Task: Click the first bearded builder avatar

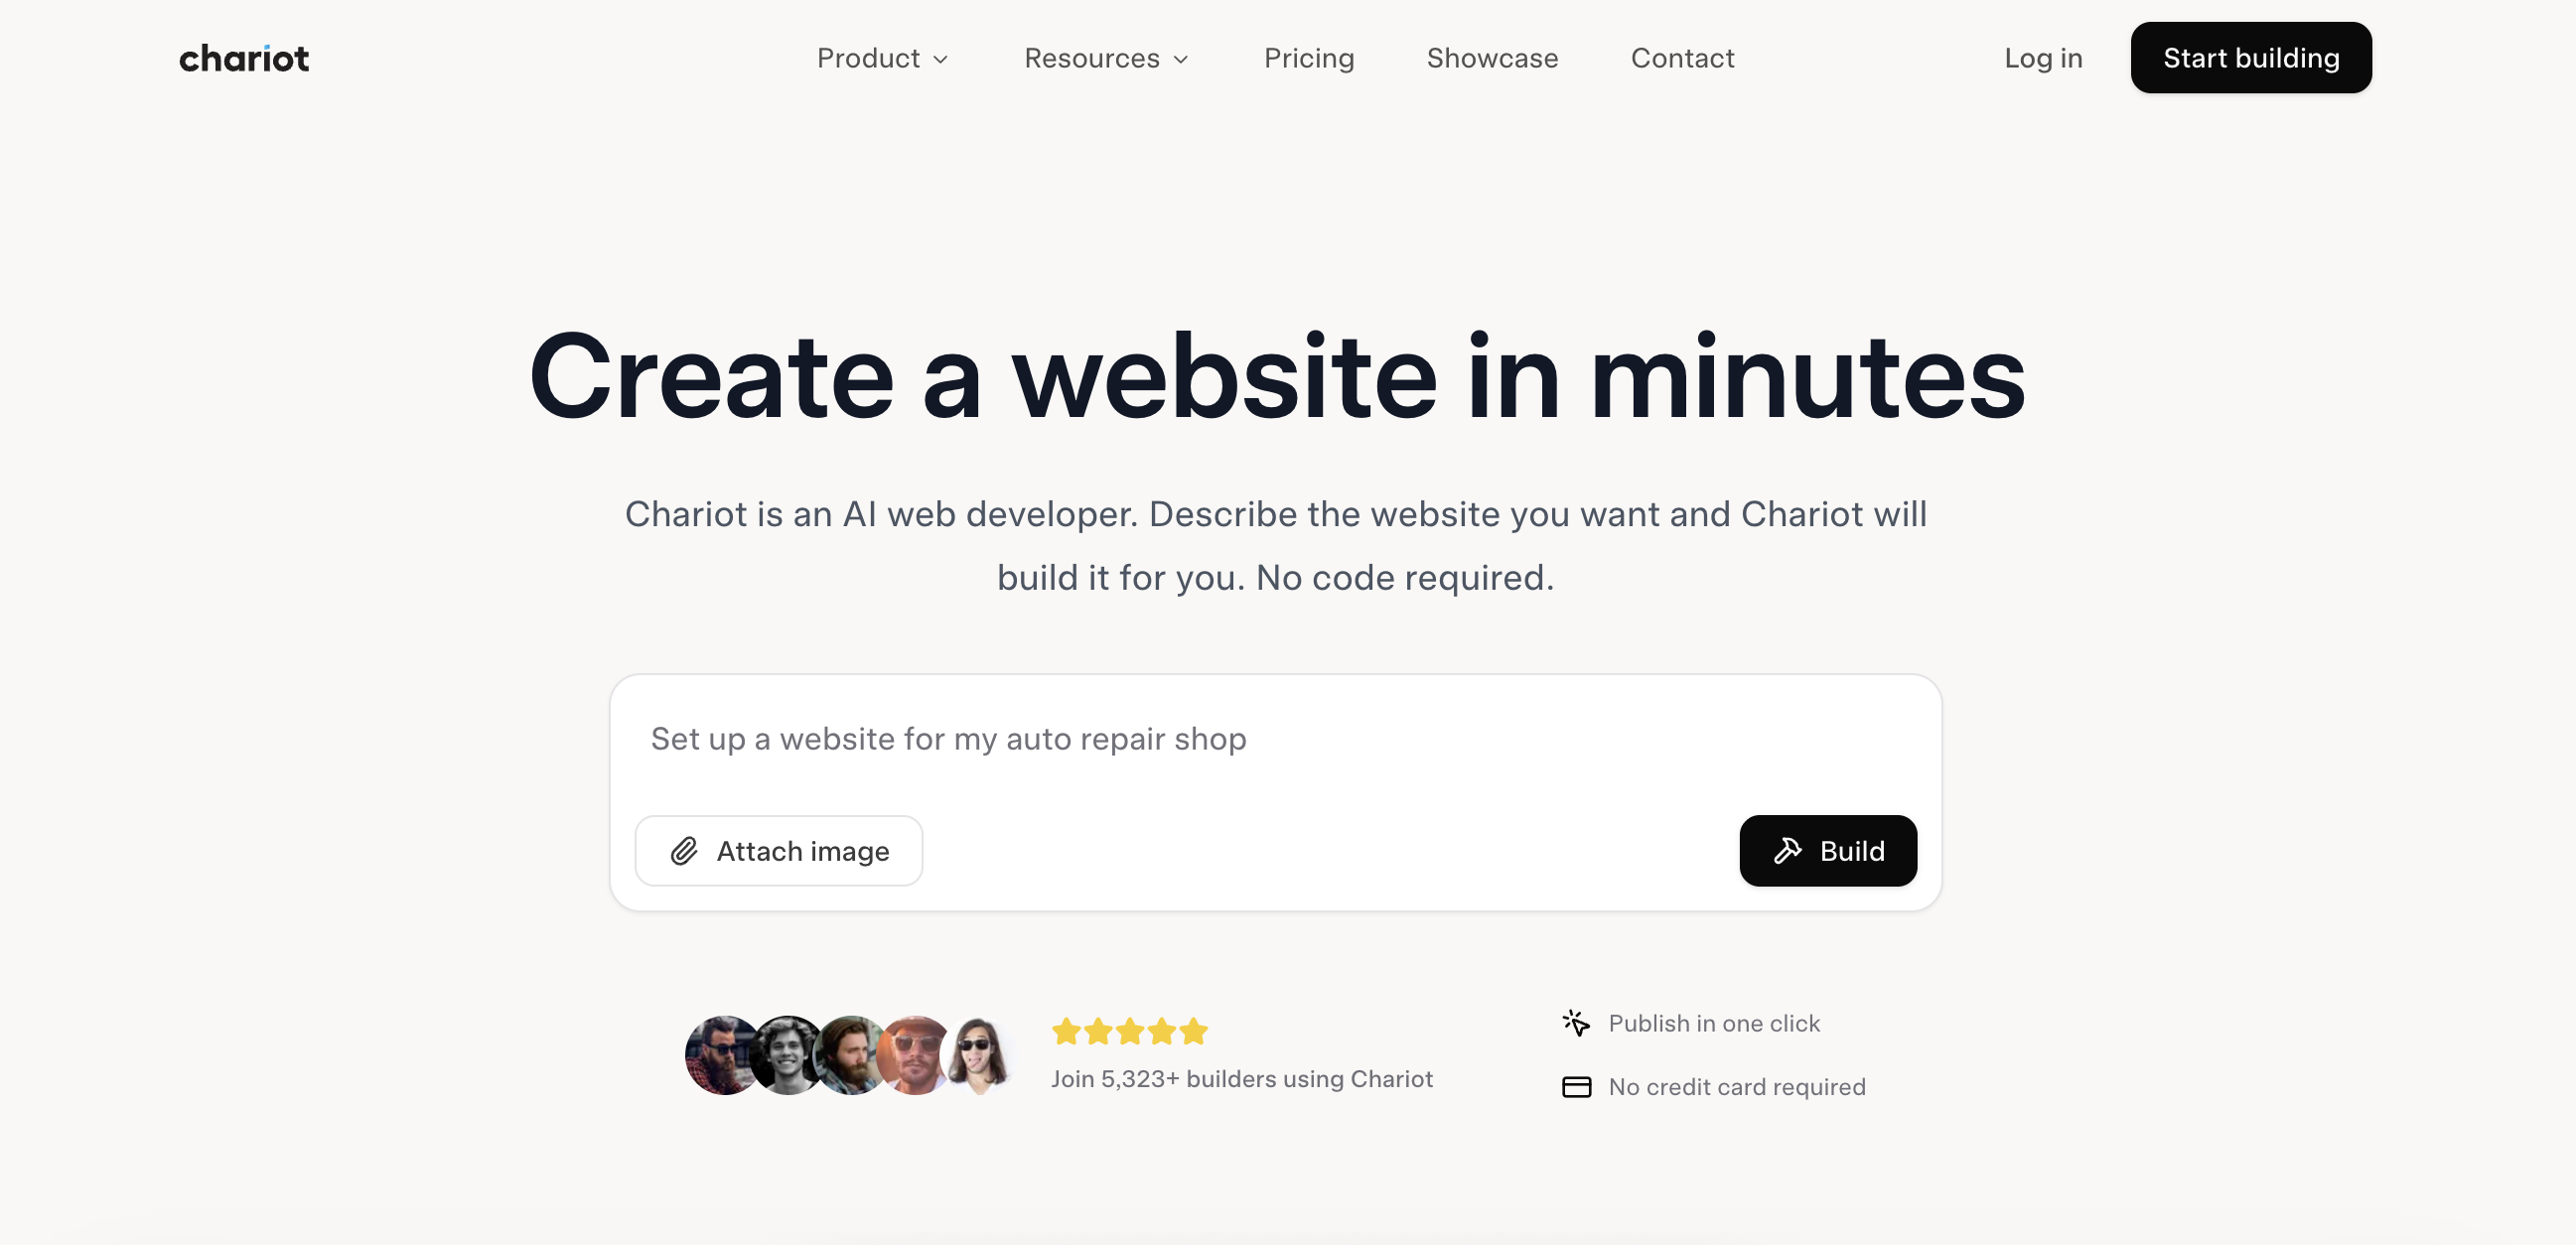Action: [720, 1055]
